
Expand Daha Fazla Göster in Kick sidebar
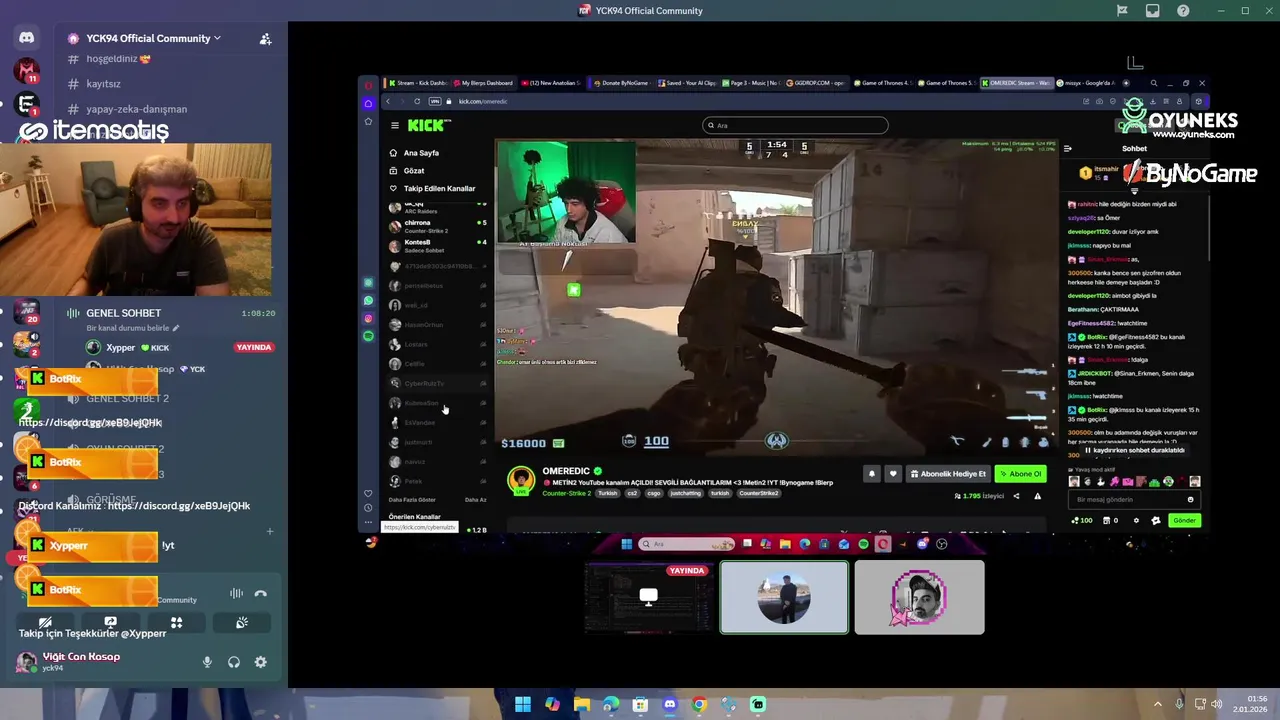tap(412, 500)
